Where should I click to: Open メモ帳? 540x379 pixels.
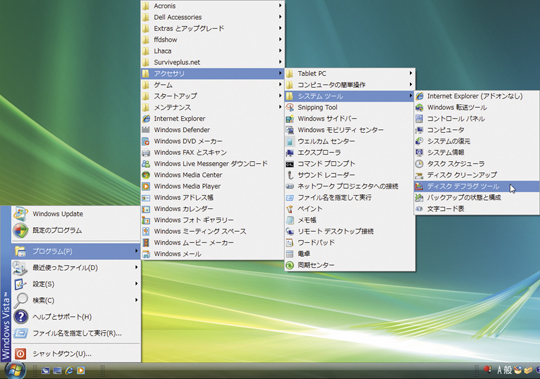(350, 220)
